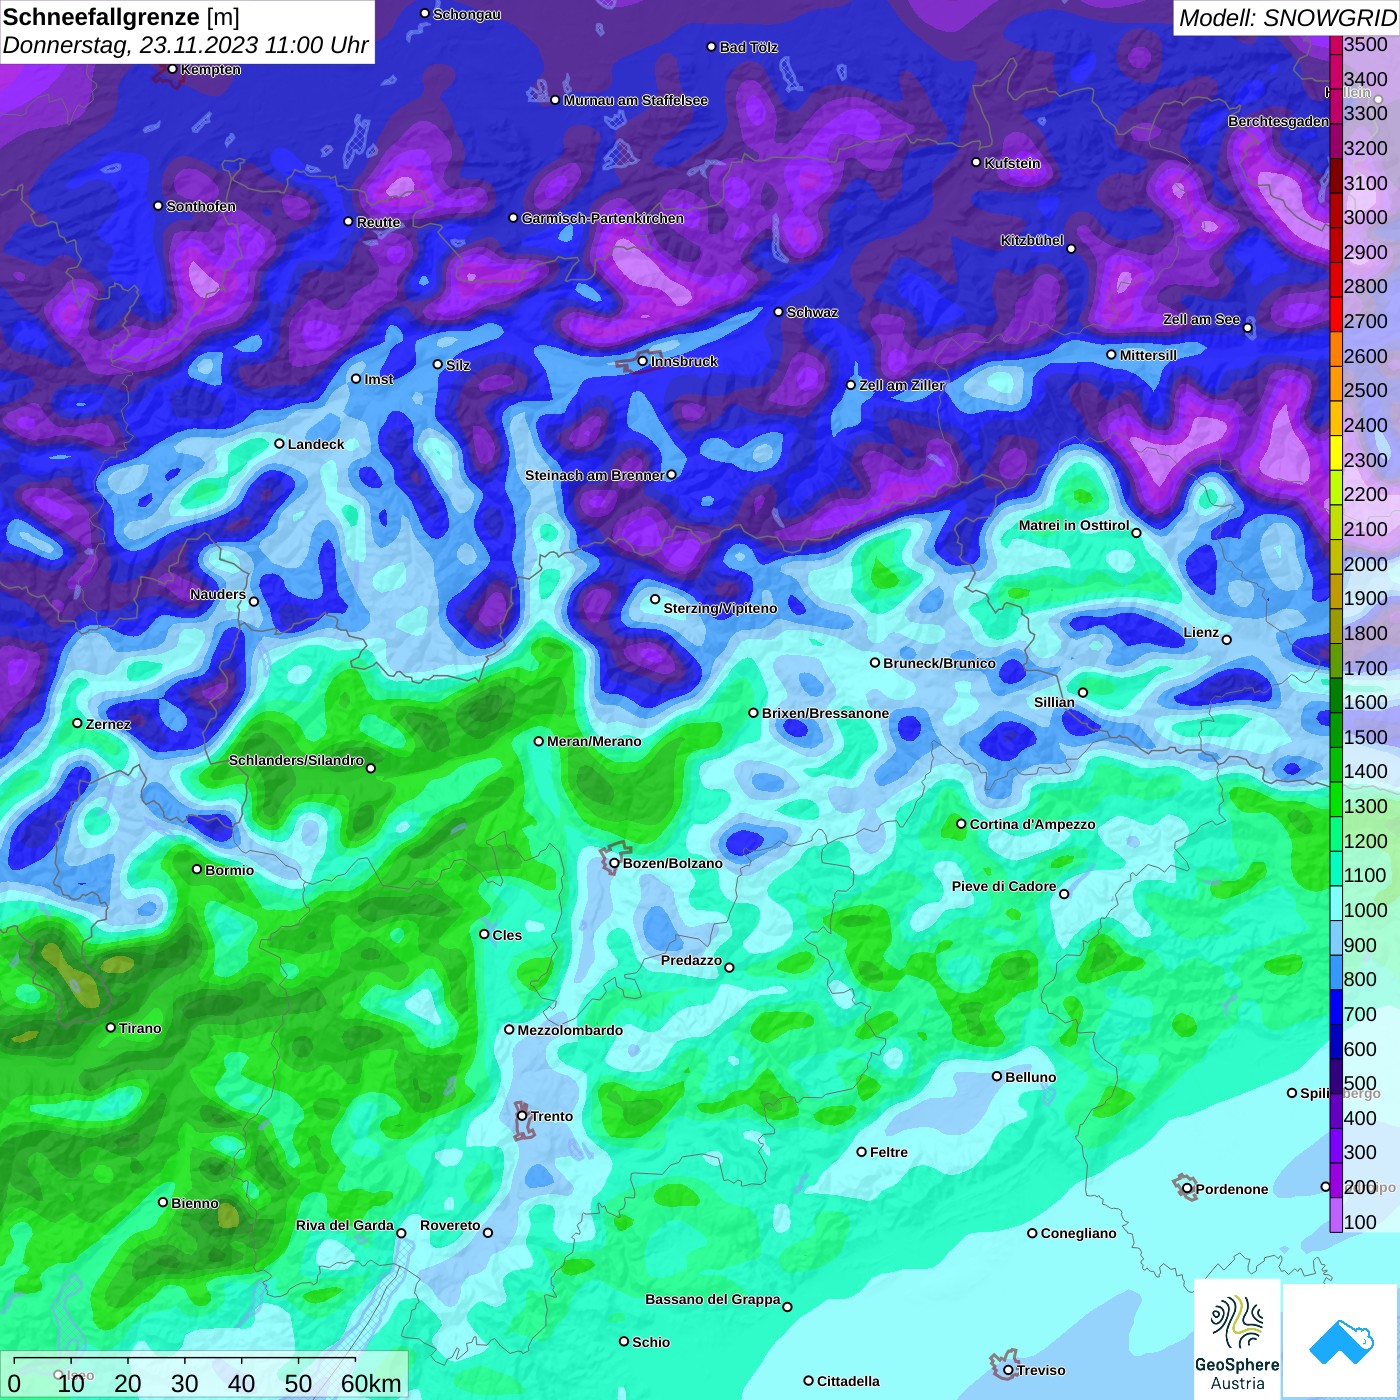1400x1400 pixels.
Task: Click the Schlanders/Silandro label
Action: tap(296, 760)
